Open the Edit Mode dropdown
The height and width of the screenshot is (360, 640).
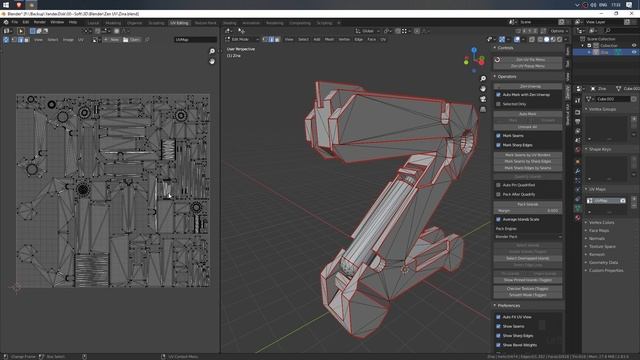point(242,39)
